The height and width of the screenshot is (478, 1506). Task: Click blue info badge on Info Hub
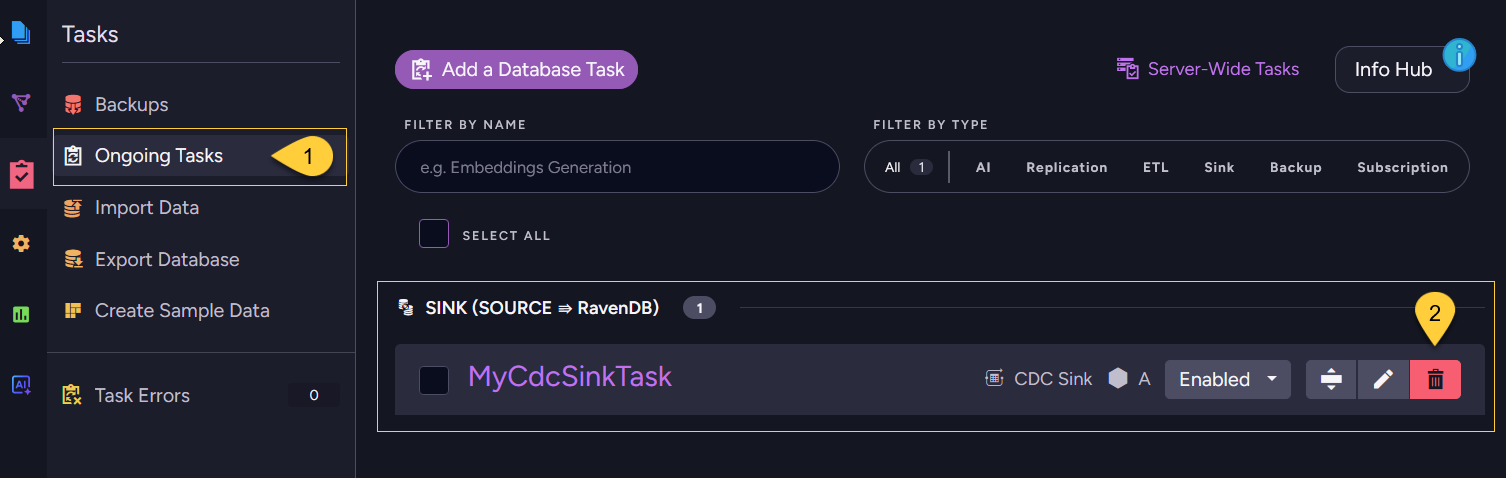[x=1460, y=55]
